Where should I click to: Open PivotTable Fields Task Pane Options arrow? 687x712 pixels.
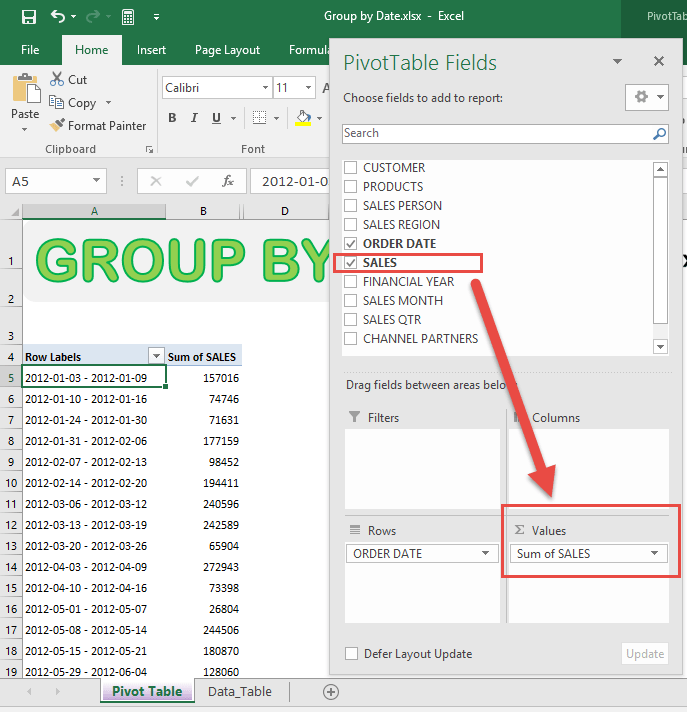pyautogui.click(x=618, y=61)
